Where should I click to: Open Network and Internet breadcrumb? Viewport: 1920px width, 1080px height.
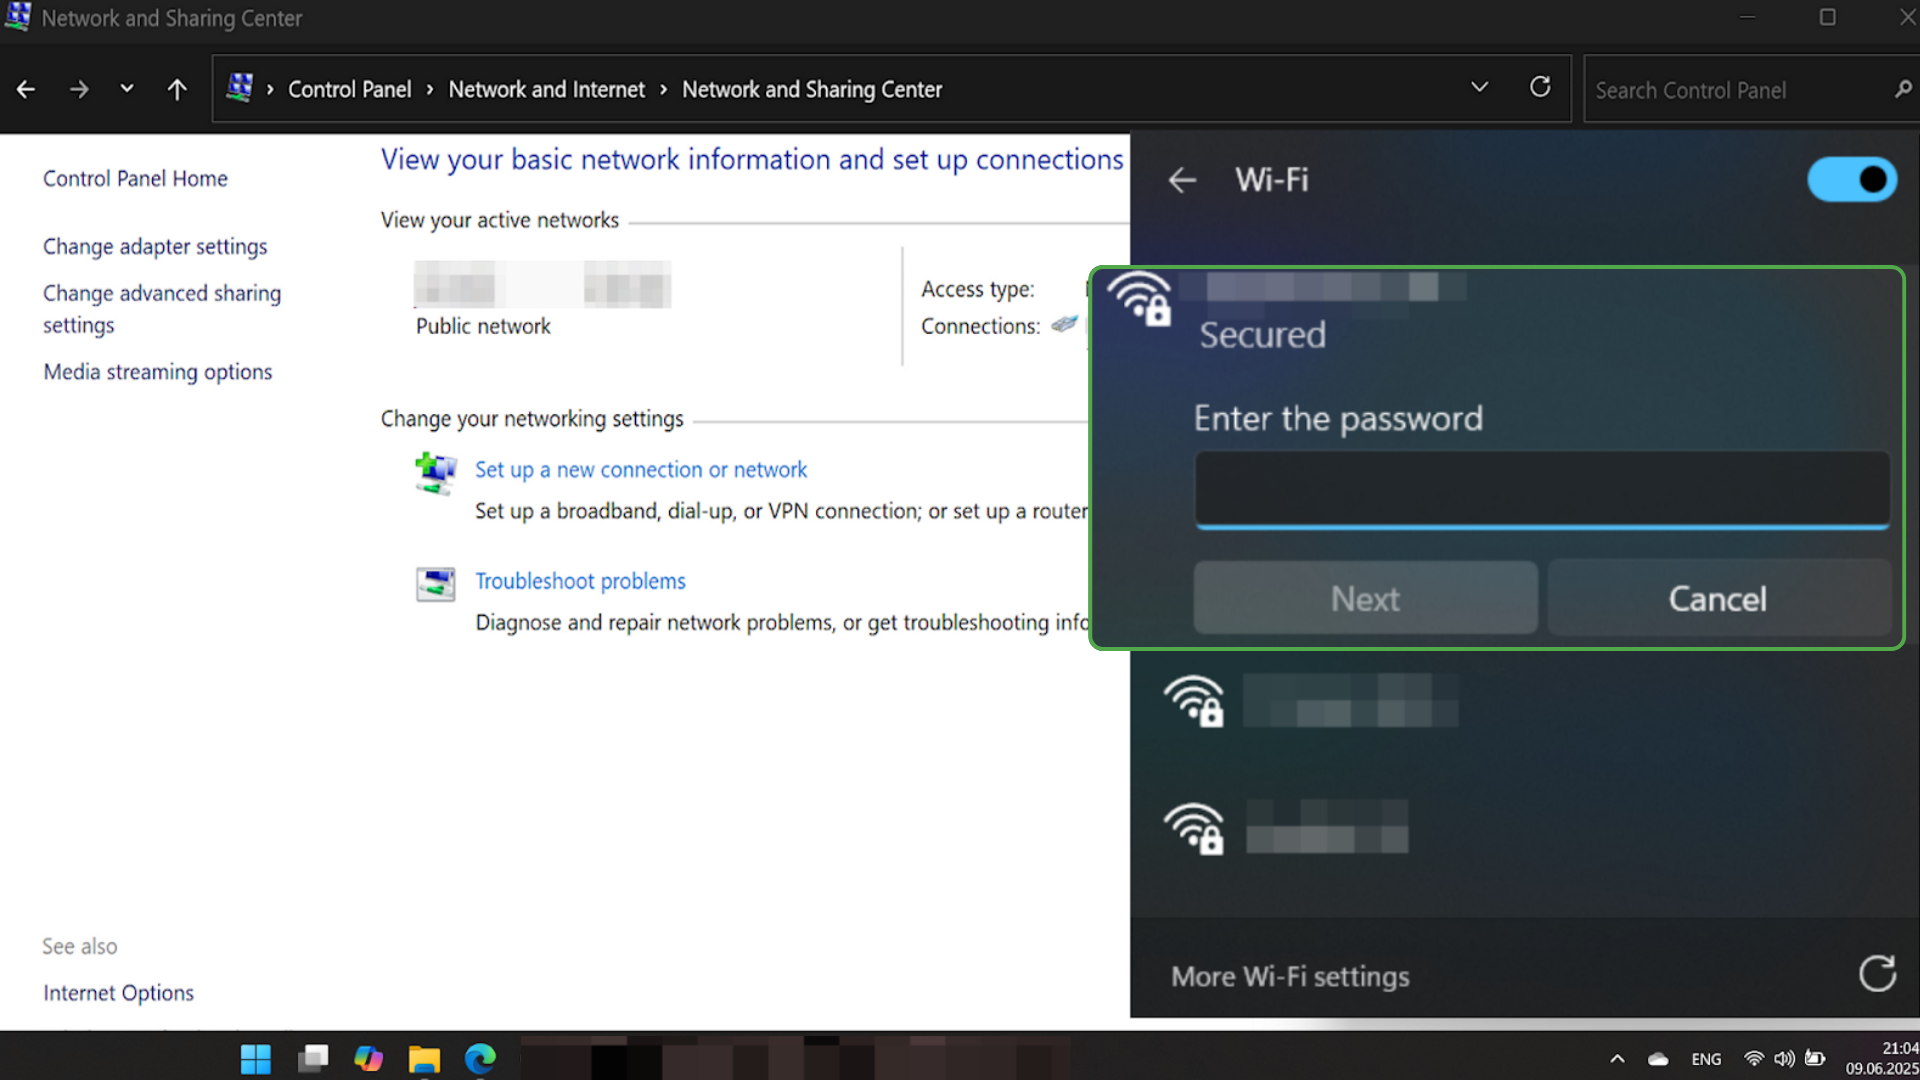pos(547,90)
